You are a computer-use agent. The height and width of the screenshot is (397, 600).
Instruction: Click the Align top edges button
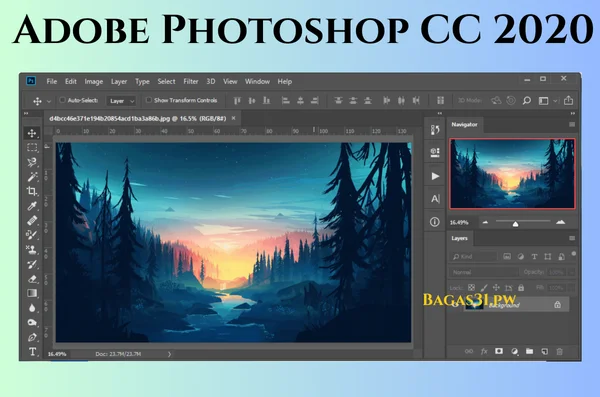coord(237,101)
